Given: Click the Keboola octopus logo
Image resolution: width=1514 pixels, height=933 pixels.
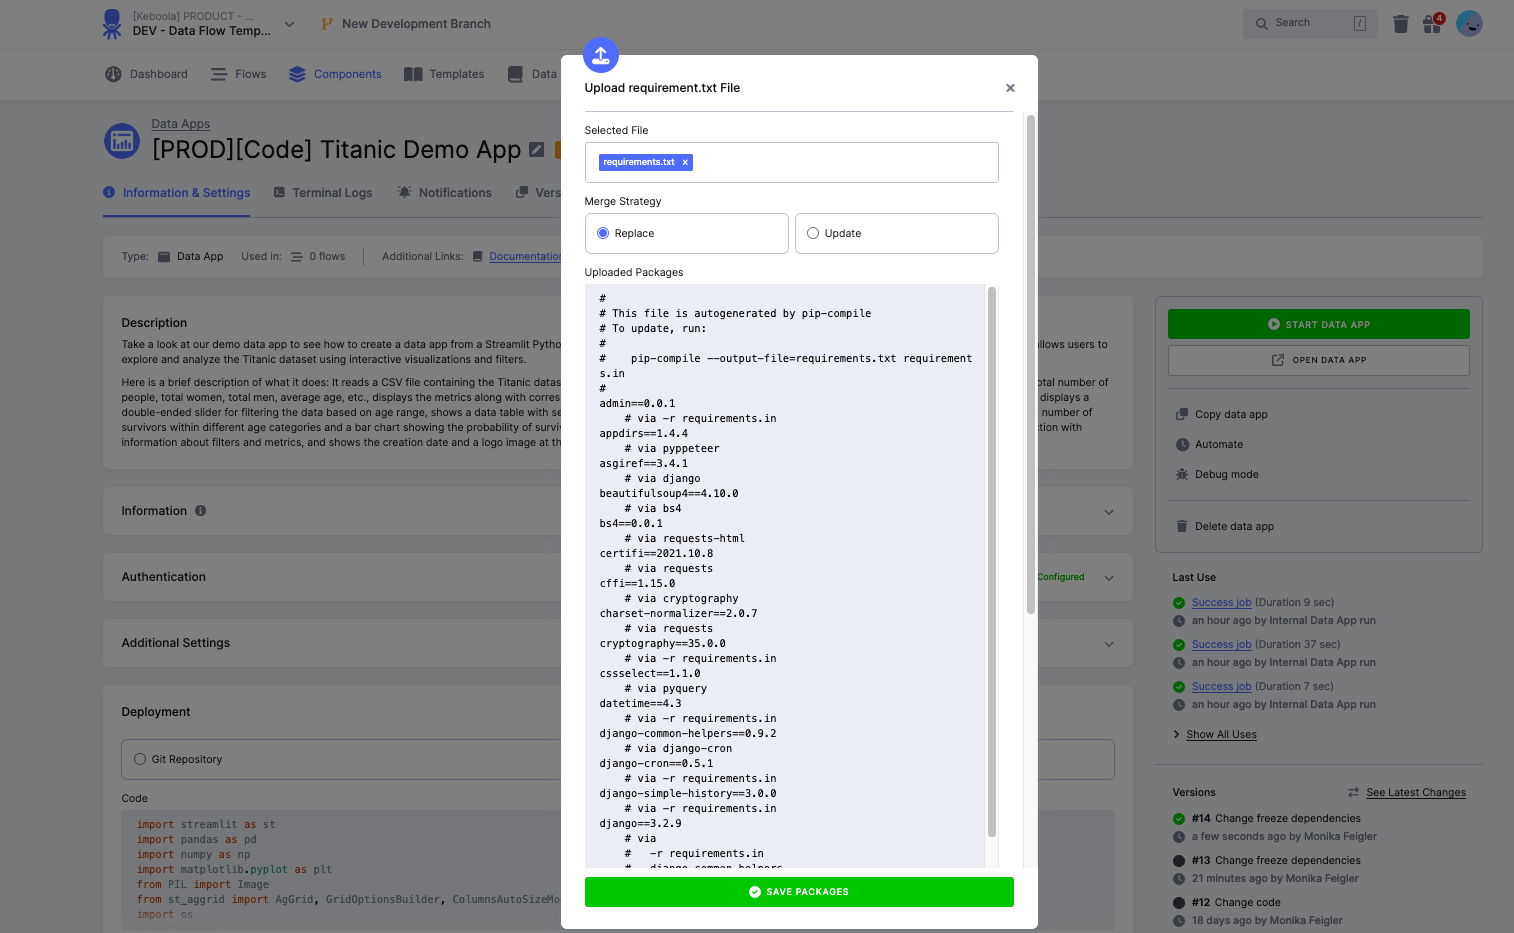Looking at the screenshot, I should 112,24.
